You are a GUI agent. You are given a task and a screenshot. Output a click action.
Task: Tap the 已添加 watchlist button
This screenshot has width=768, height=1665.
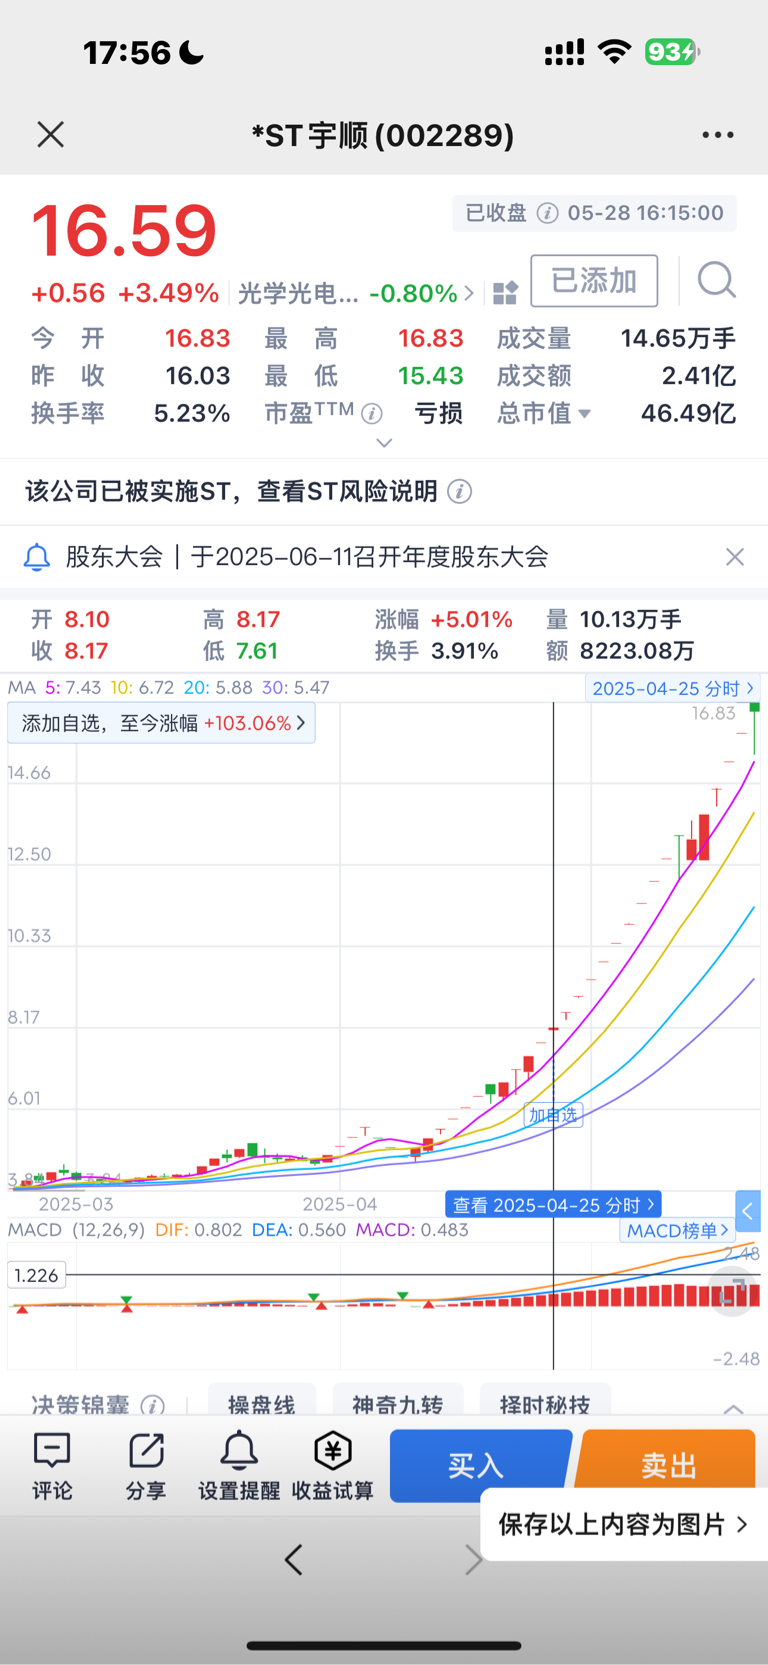[x=594, y=281]
